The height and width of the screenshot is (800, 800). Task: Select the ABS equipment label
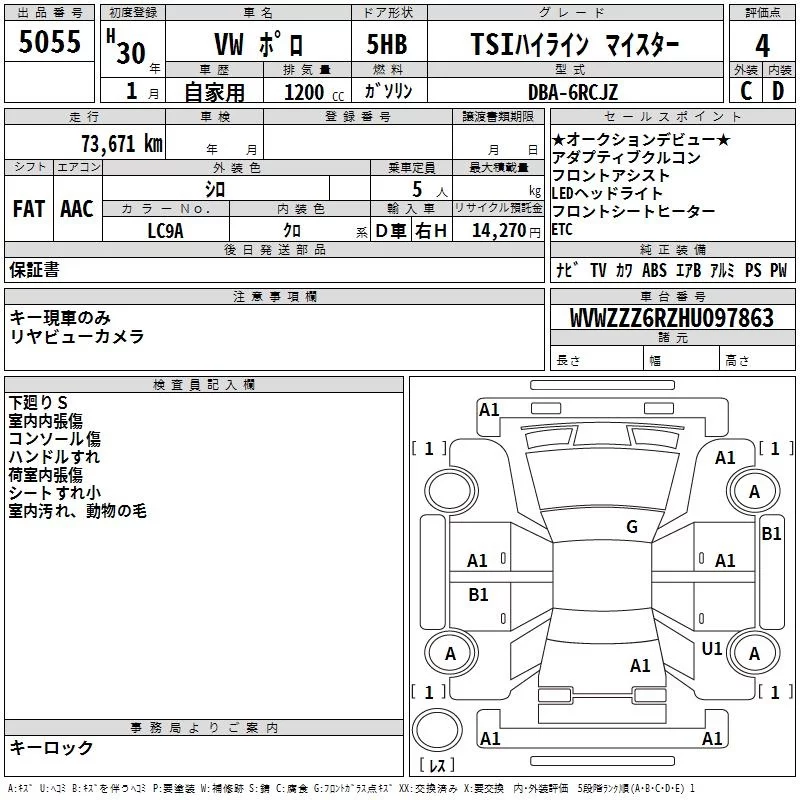[x=654, y=270]
